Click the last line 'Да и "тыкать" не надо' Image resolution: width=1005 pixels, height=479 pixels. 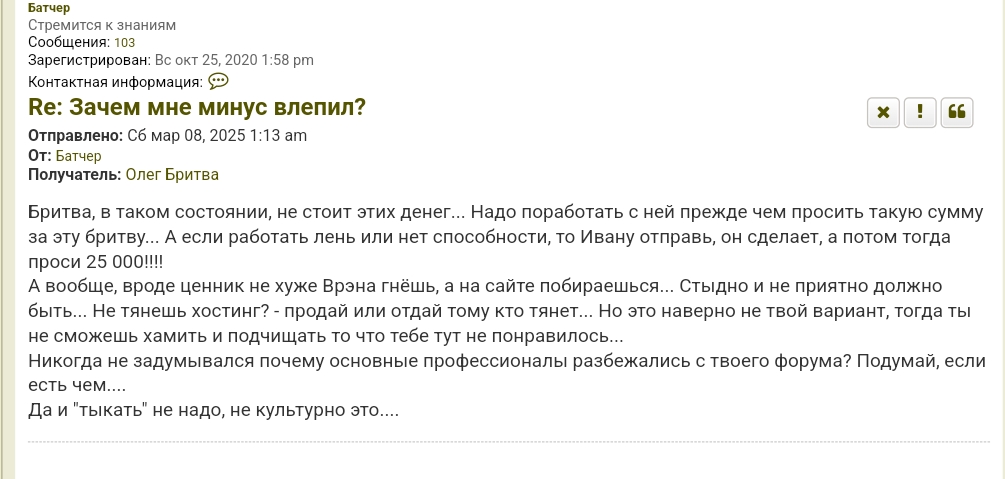214,410
